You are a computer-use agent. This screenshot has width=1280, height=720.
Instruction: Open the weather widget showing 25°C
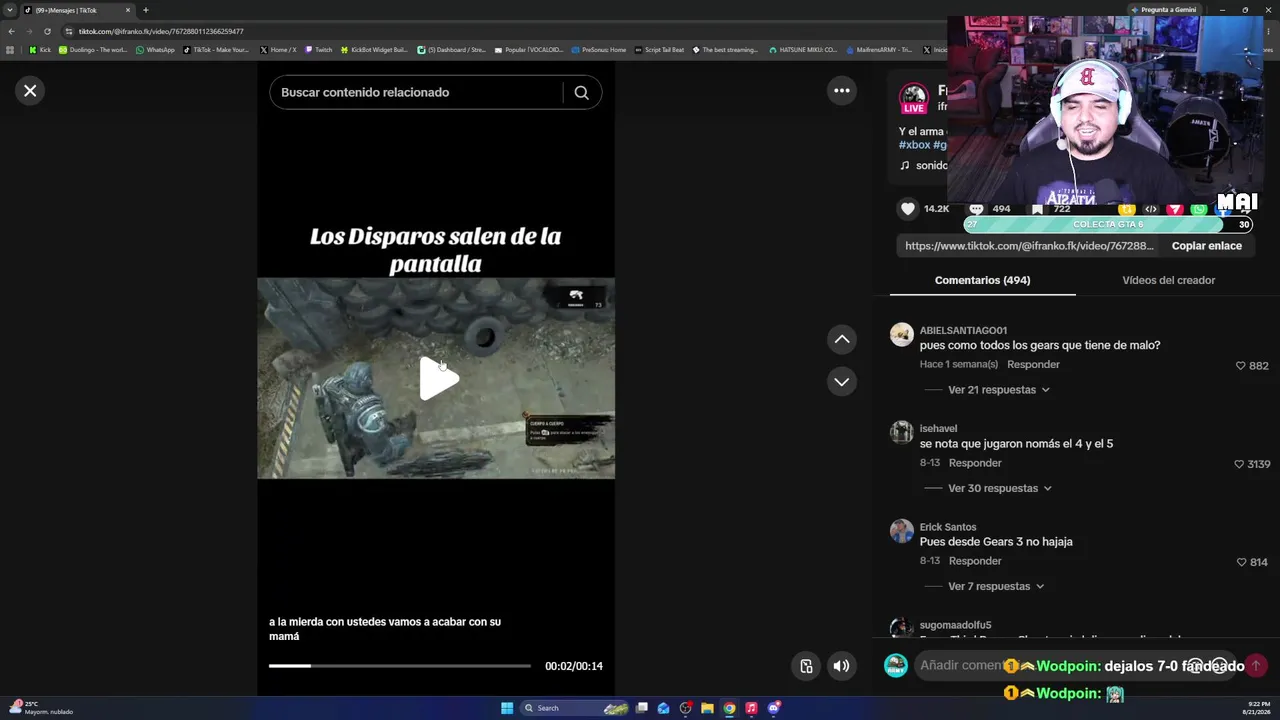coord(40,708)
